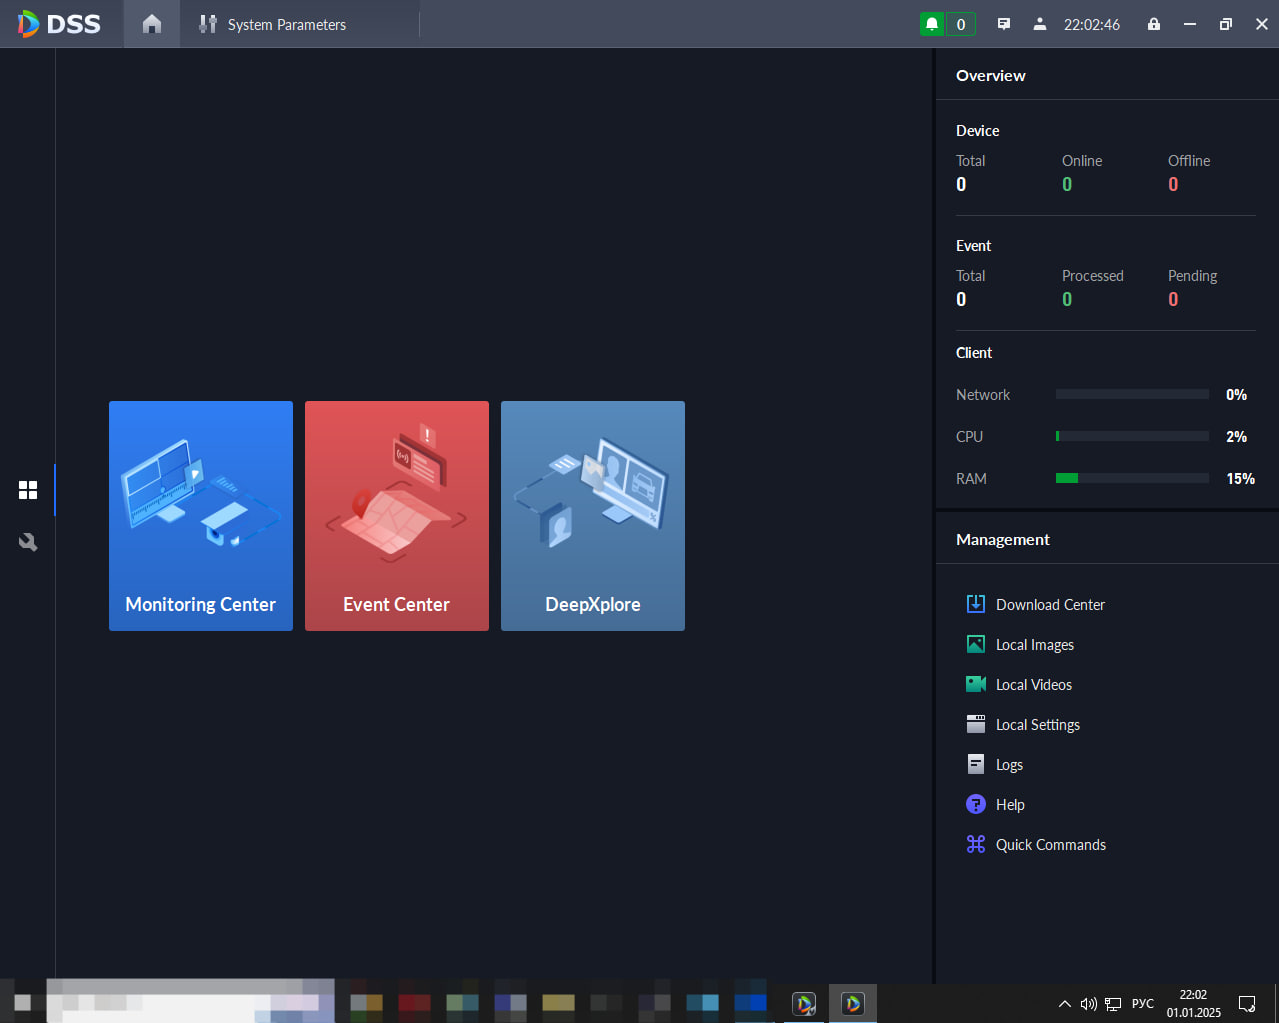The height and width of the screenshot is (1023, 1279).
Task: Click the RAM usage bar
Action: point(1132,478)
